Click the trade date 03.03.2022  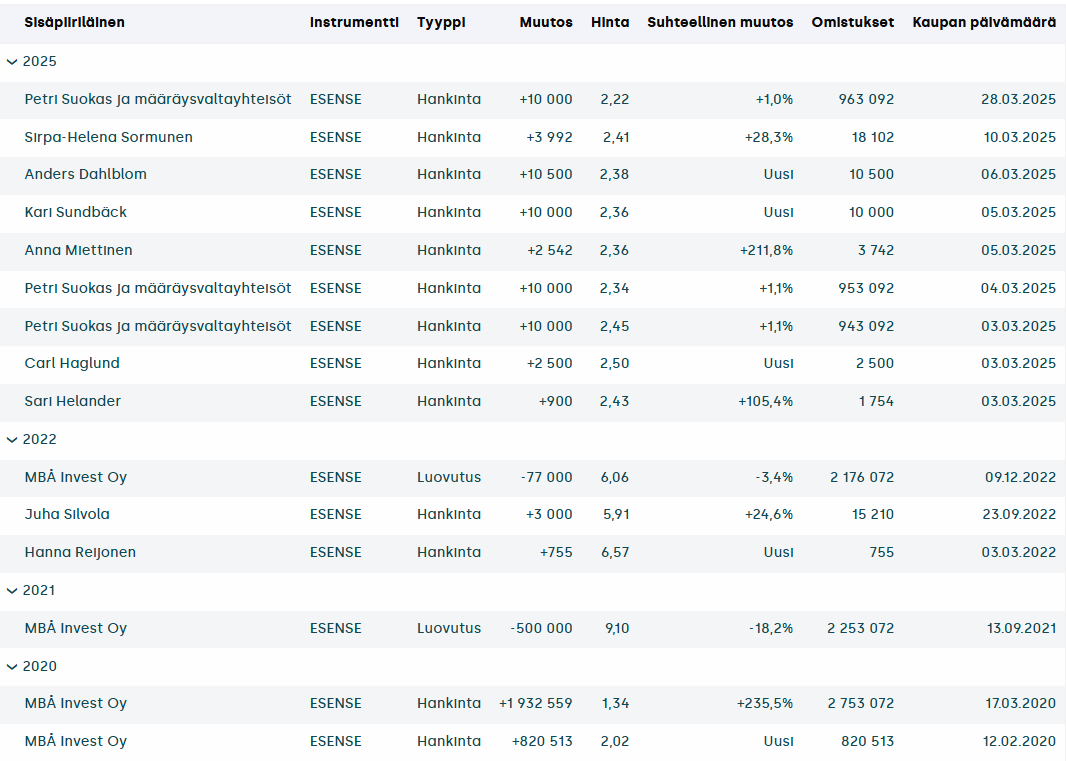(1018, 552)
